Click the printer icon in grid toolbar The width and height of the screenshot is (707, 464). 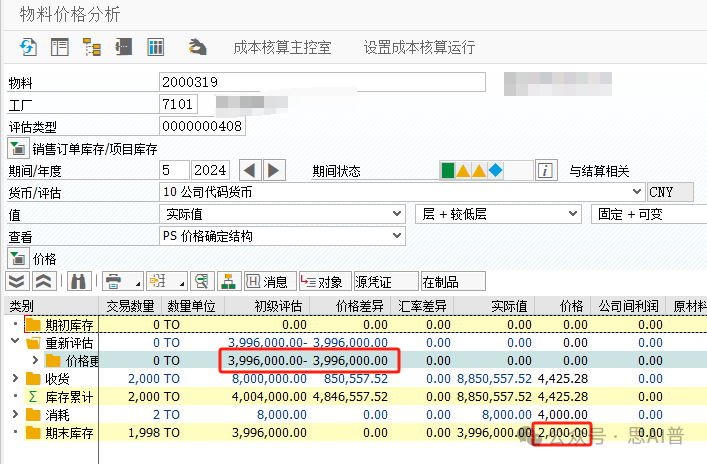(x=114, y=281)
